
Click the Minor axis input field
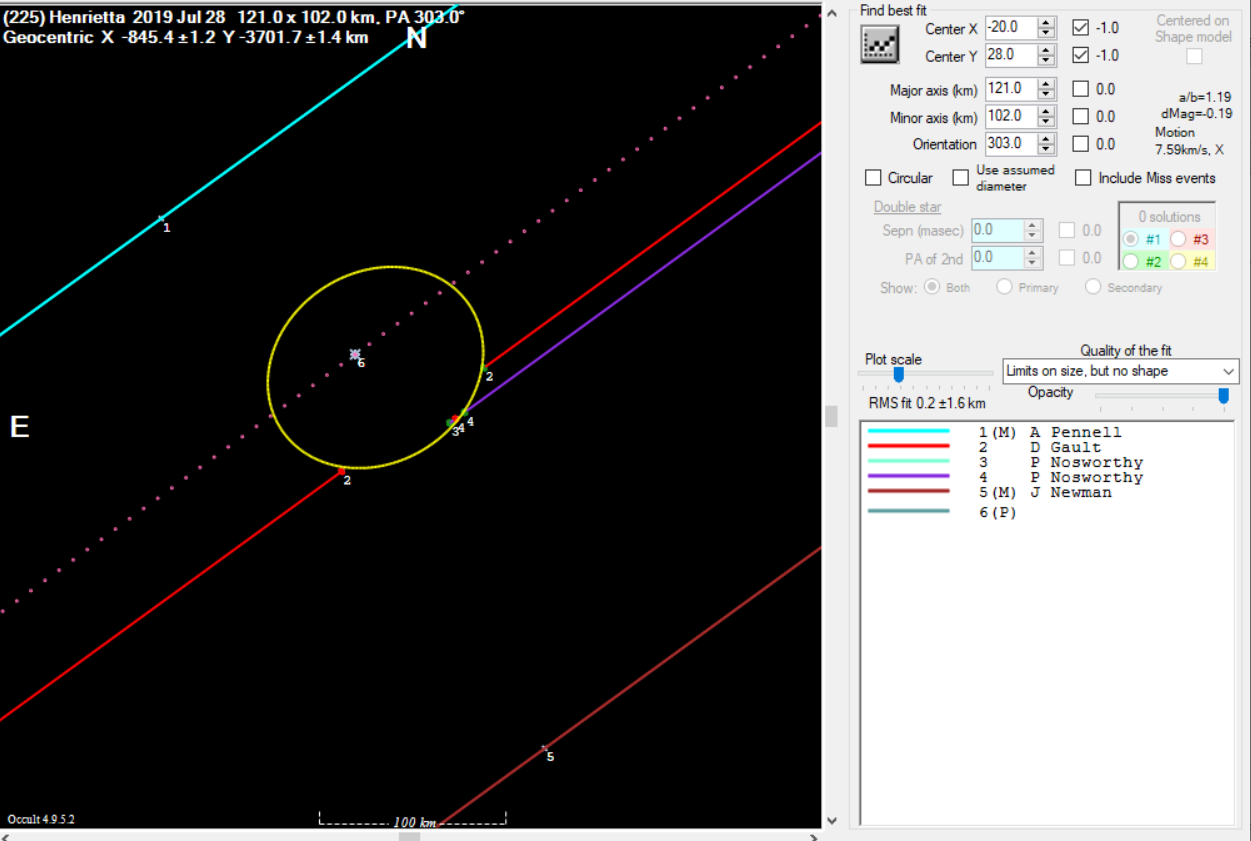(x=1012, y=117)
